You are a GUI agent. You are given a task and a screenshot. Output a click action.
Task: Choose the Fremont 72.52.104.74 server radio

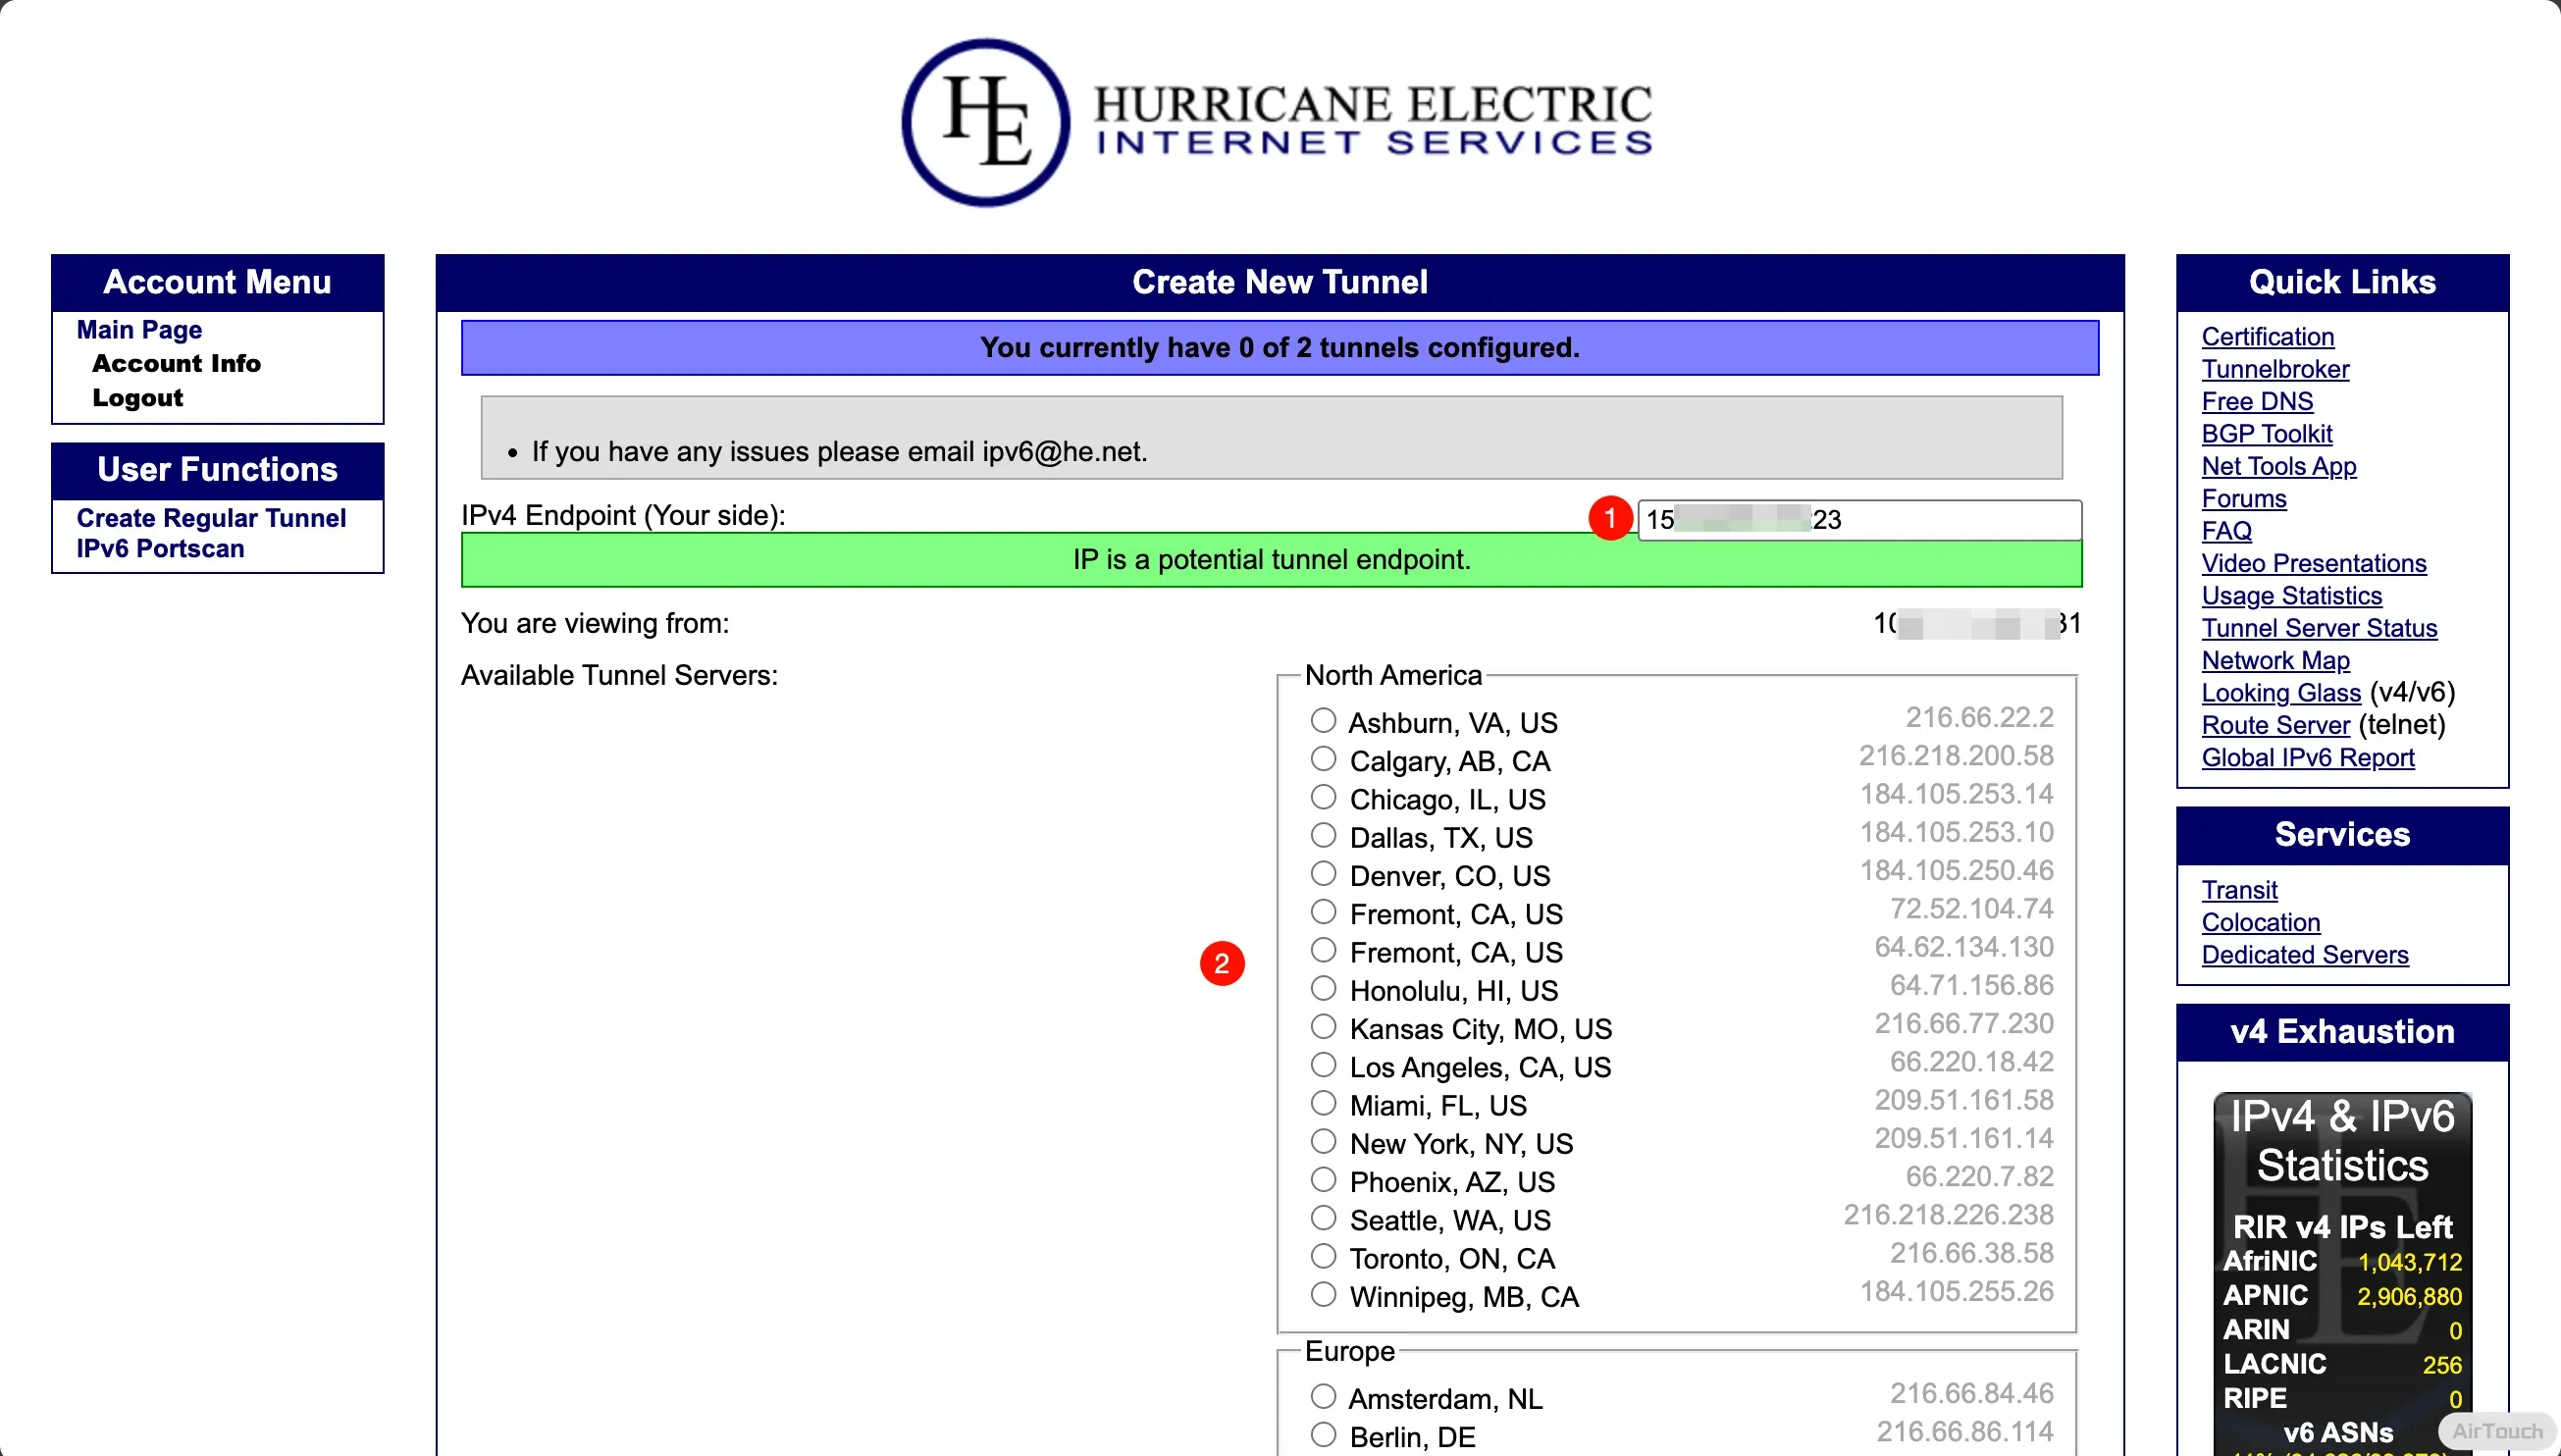coord(1323,912)
